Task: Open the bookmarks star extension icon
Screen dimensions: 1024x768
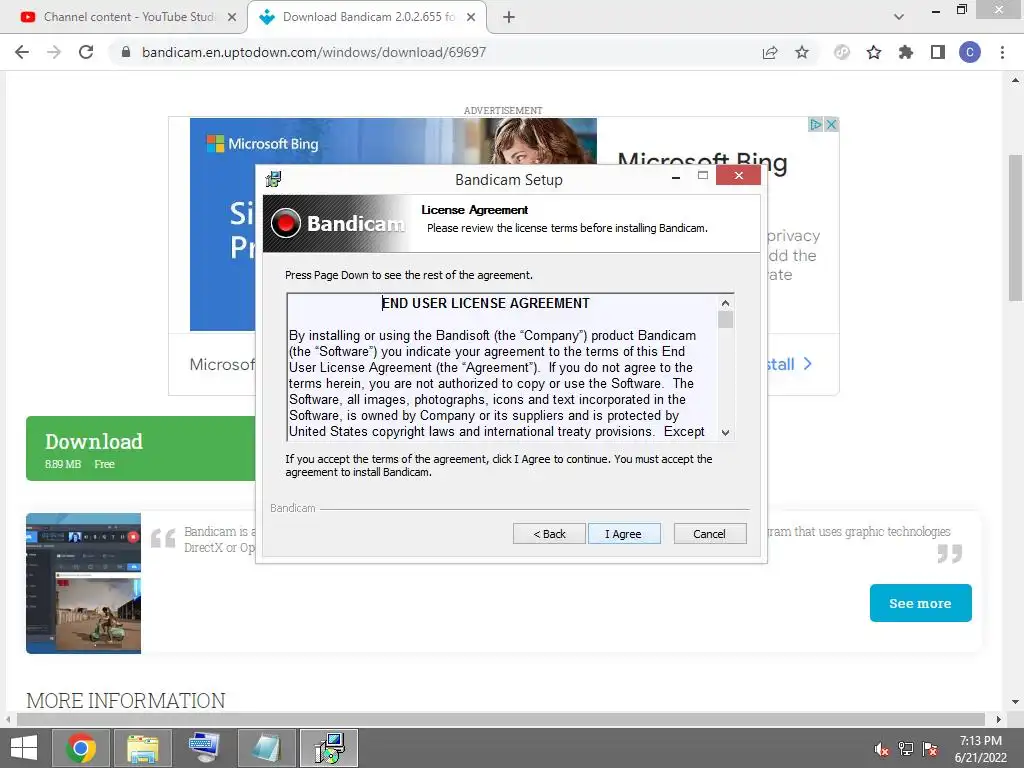Action: pyautogui.click(x=874, y=52)
